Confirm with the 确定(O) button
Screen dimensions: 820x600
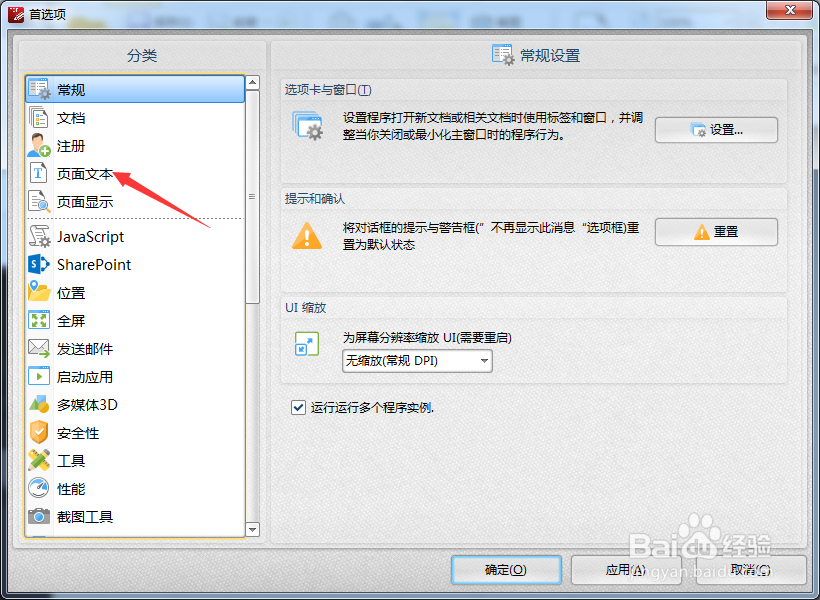click(x=506, y=570)
